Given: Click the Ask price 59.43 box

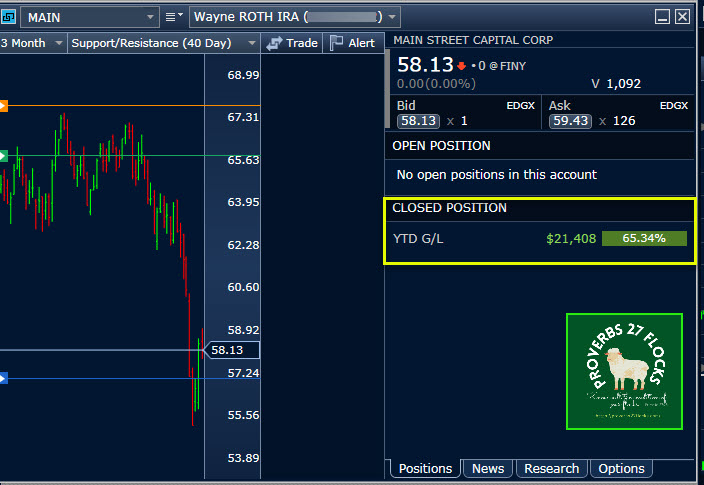Looking at the screenshot, I should pos(570,121).
